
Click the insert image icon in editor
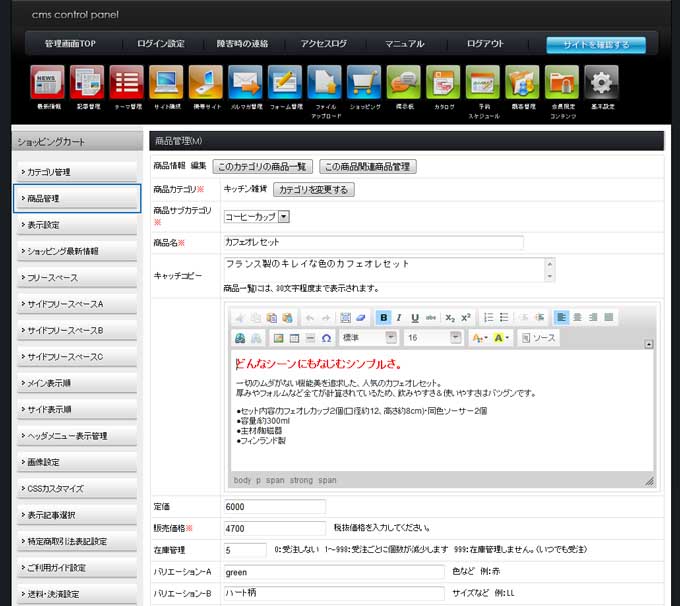(279, 338)
